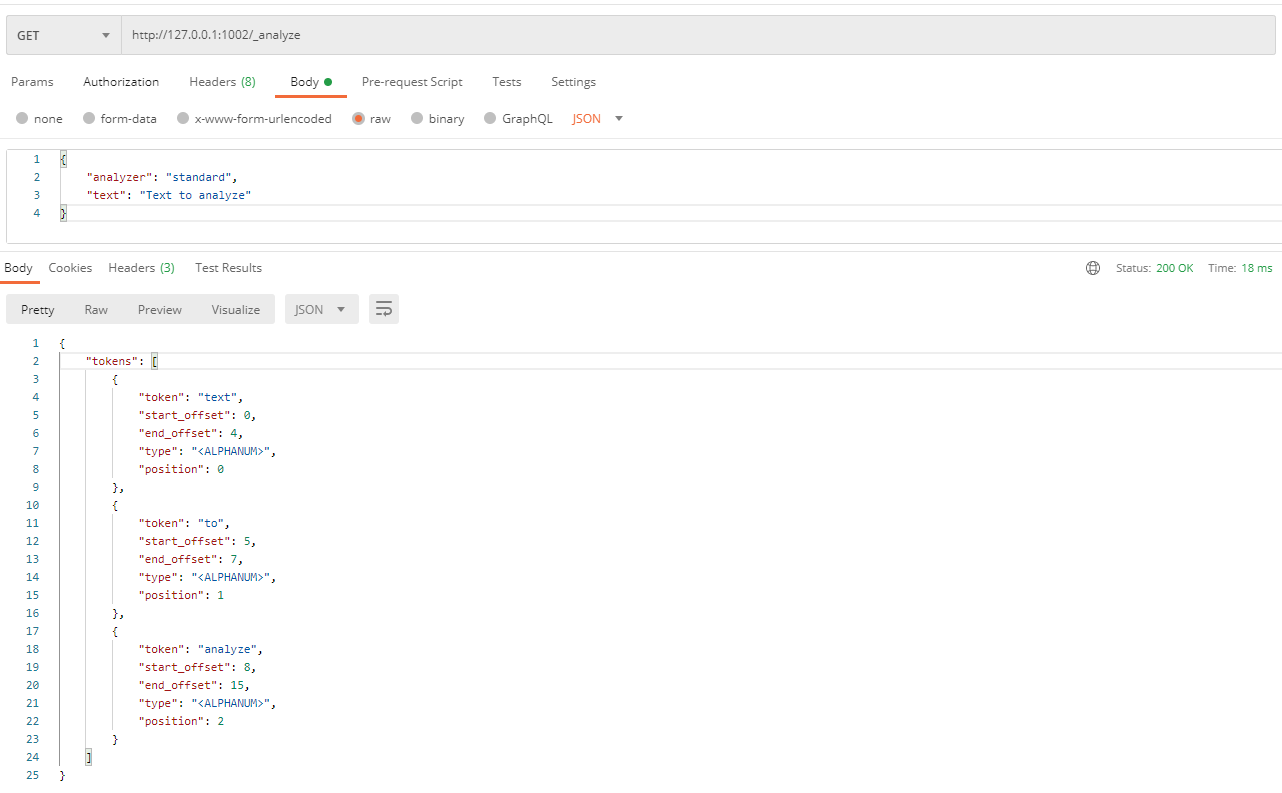Open the Settings tab
Screen dimensions: 1282x793
(x=573, y=82)
